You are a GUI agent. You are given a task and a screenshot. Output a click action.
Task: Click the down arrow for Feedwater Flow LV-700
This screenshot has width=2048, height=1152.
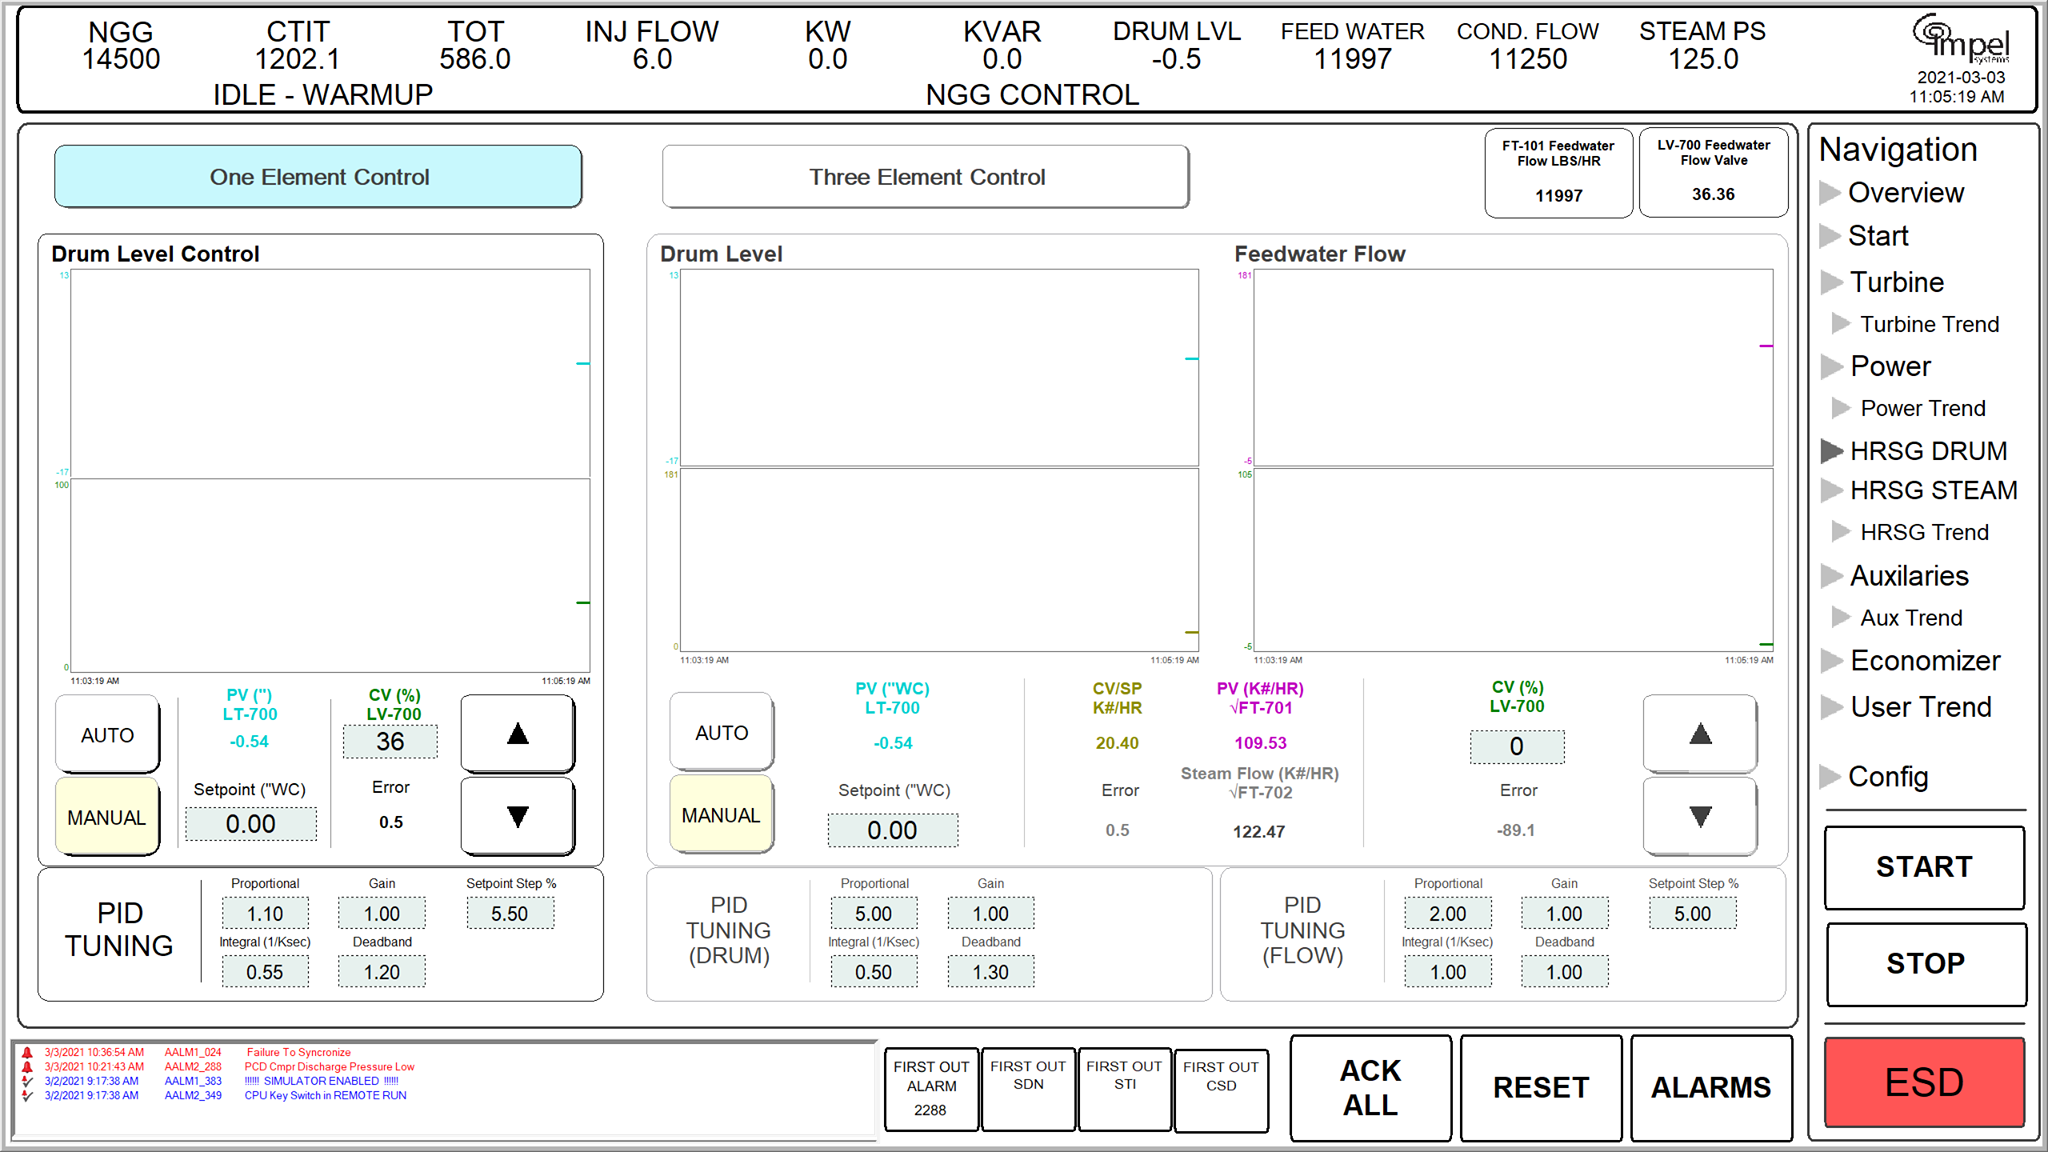pyautogui.click(x=1700, y=817)
